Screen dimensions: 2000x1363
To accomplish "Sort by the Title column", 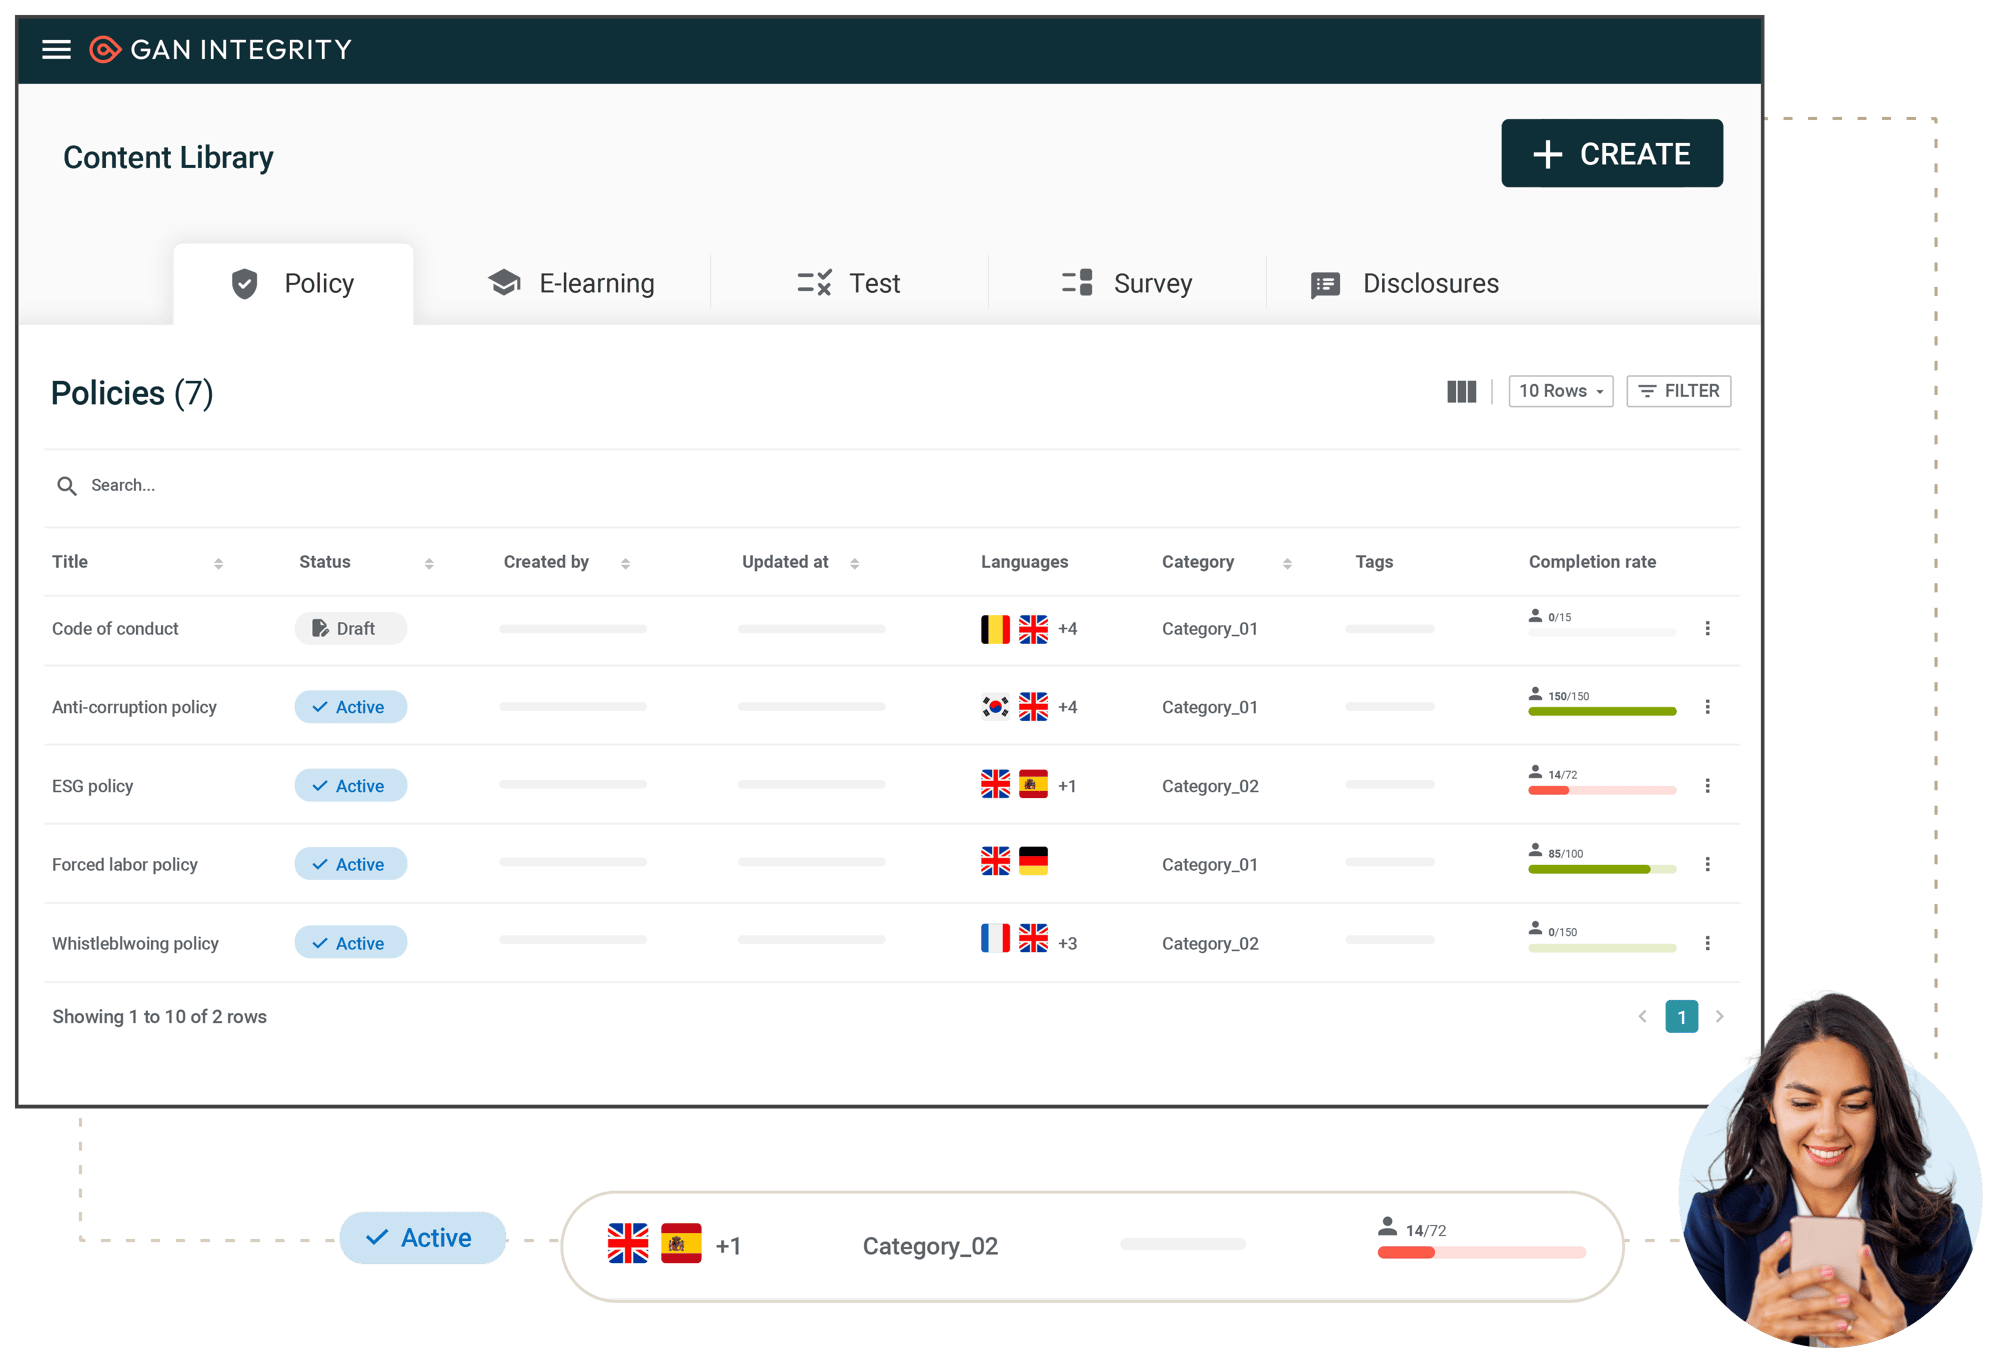I will tap(218, 563).
